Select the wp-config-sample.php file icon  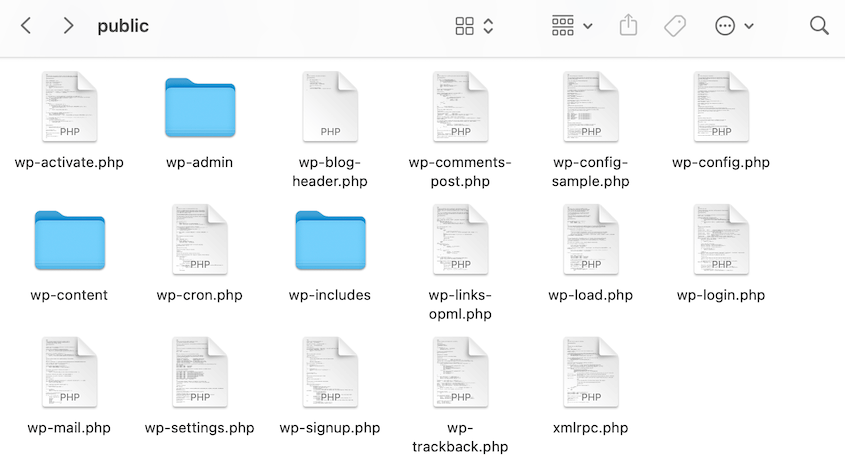pos(591,107)
